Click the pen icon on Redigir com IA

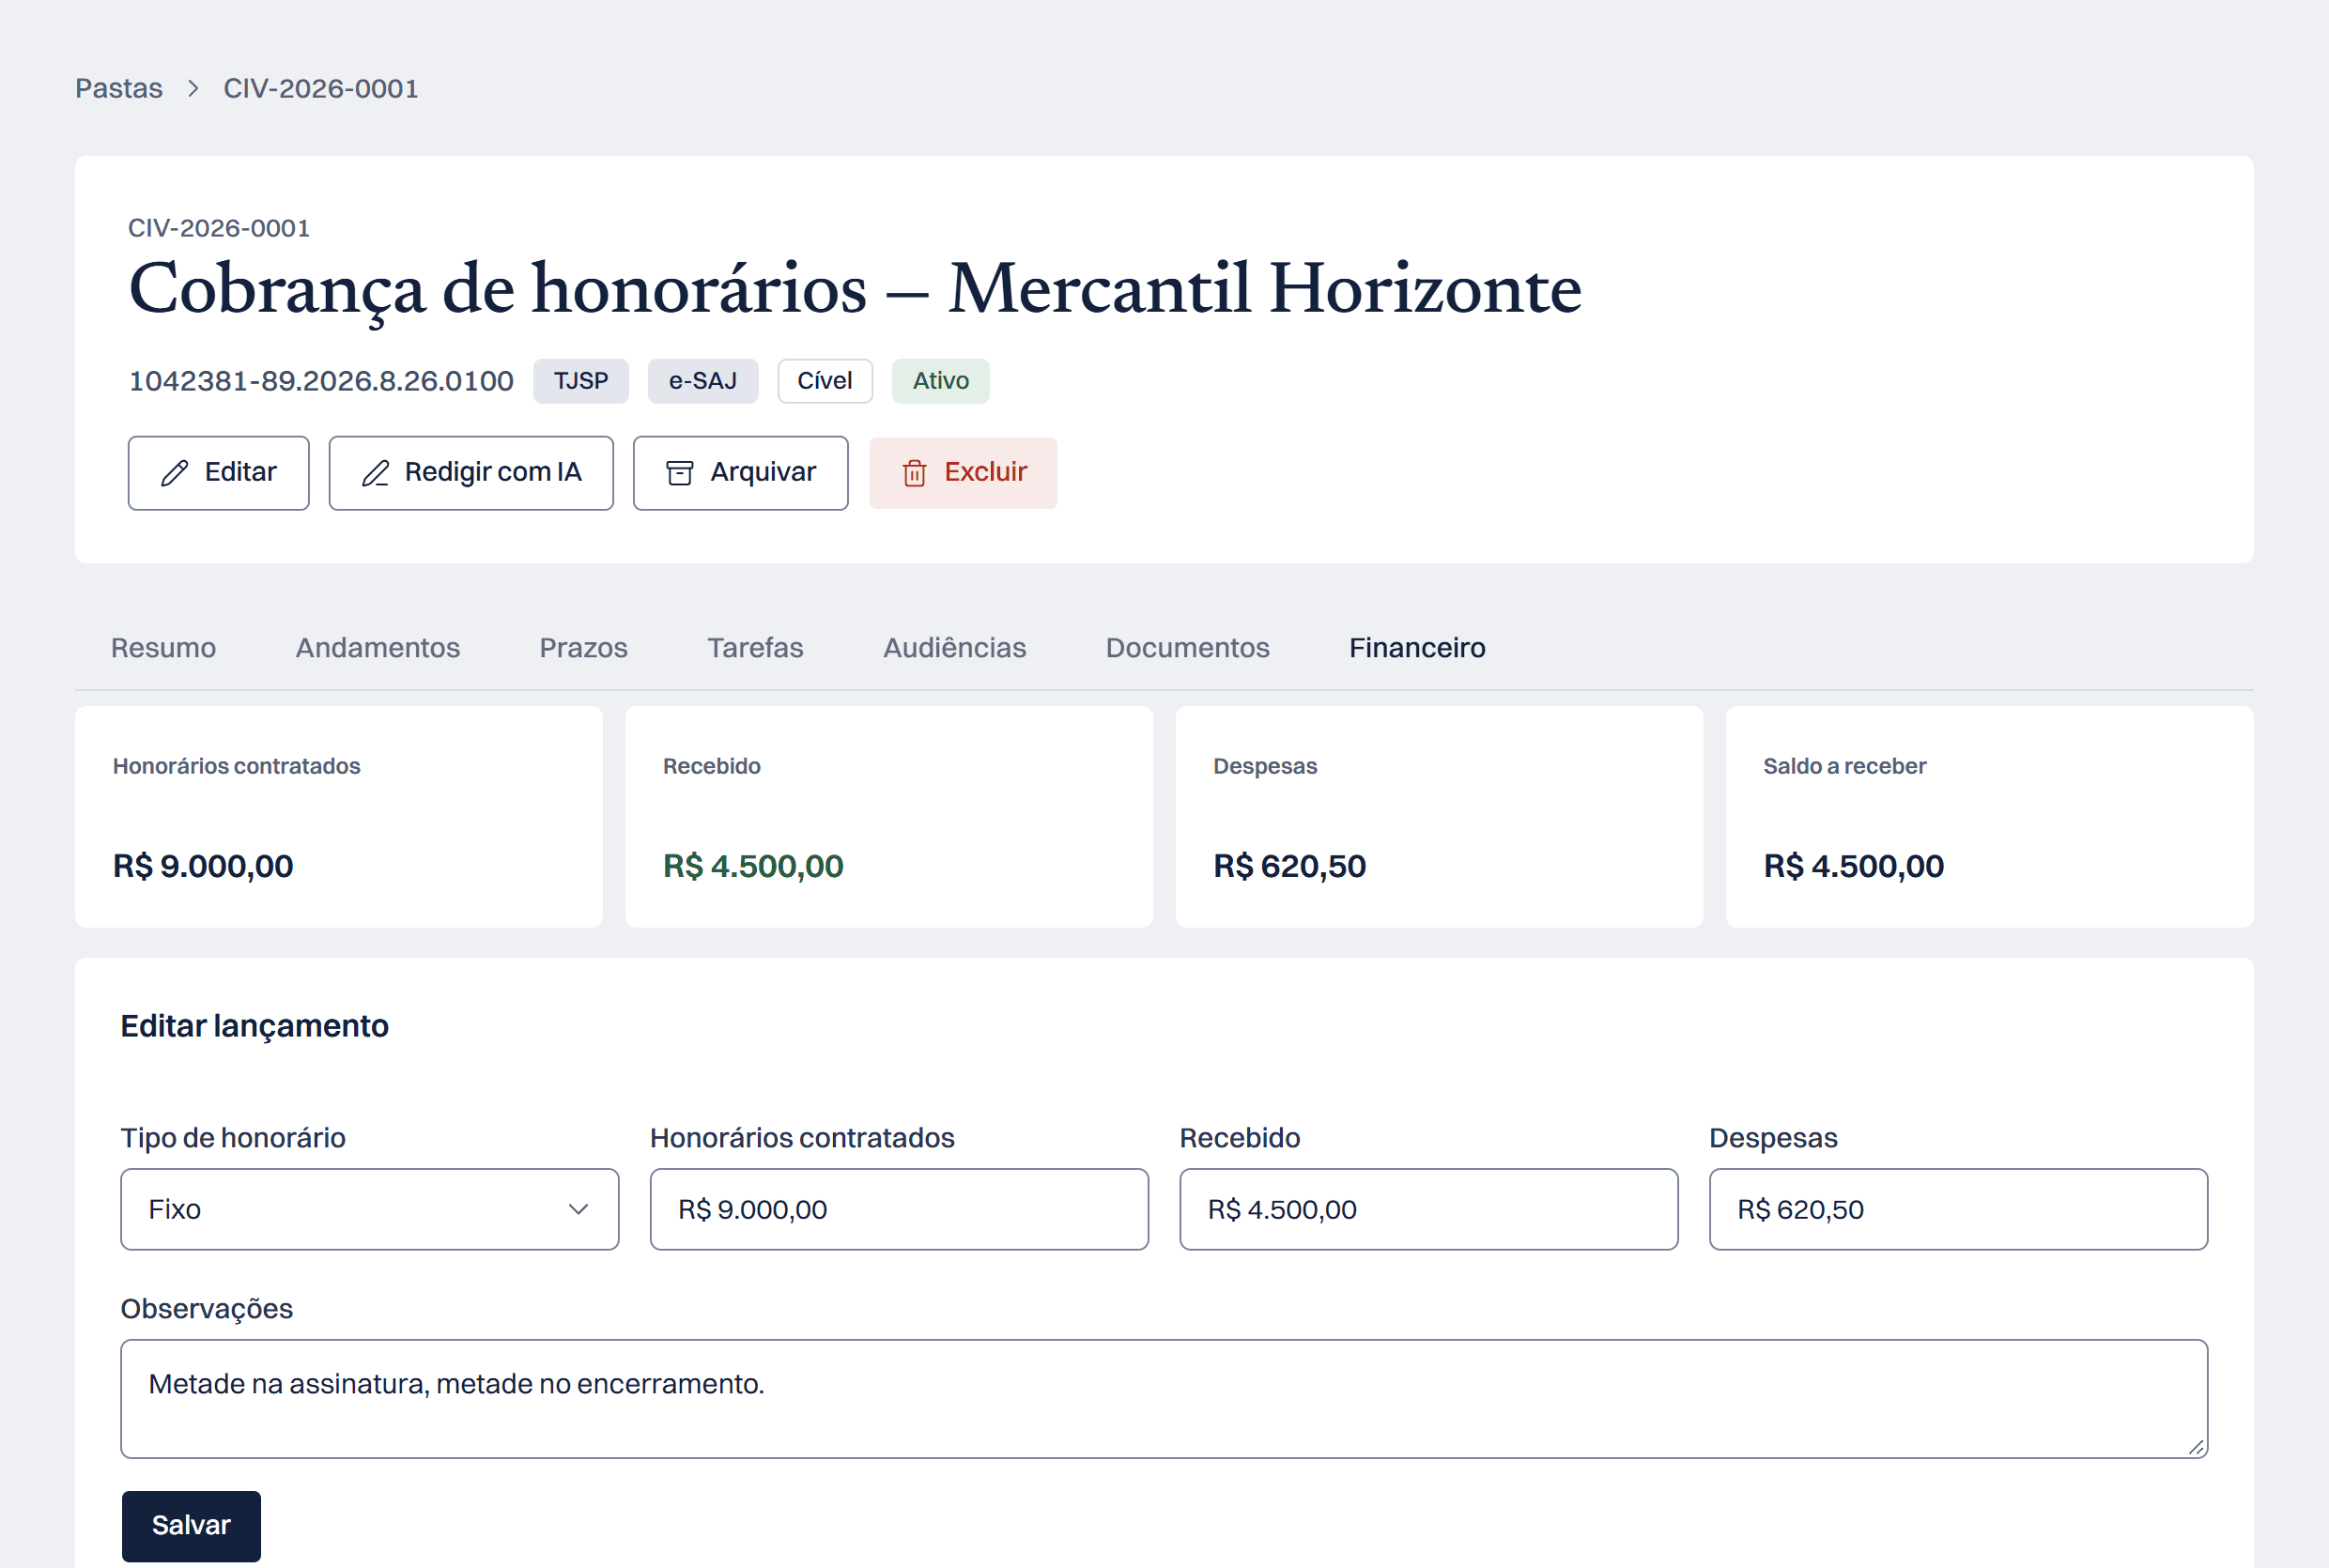click(375, 473)
